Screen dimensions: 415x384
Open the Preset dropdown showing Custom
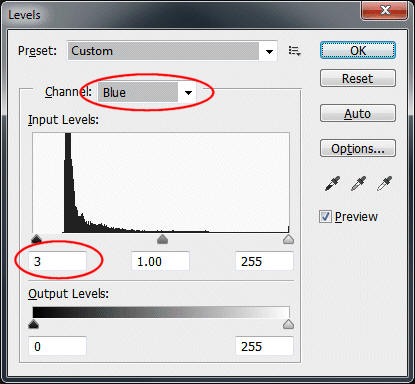[172, 51]
